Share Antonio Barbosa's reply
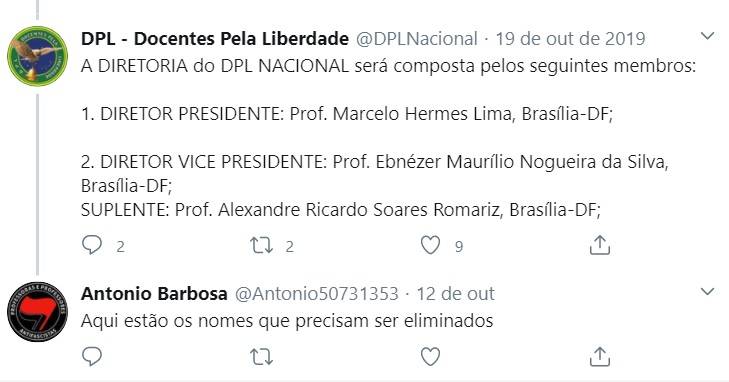This screenshot has height=382, width=729. [x=599, y=356]
